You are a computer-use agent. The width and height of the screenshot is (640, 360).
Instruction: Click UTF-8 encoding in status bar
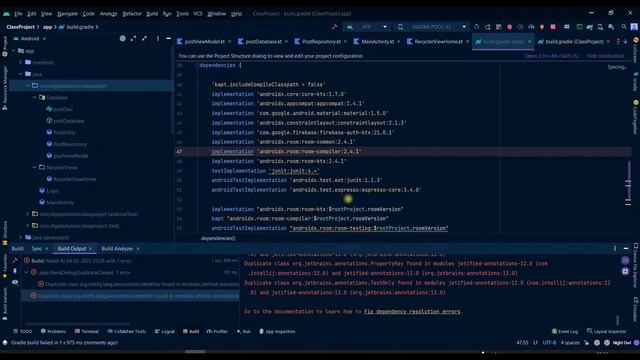click(549, 342)
